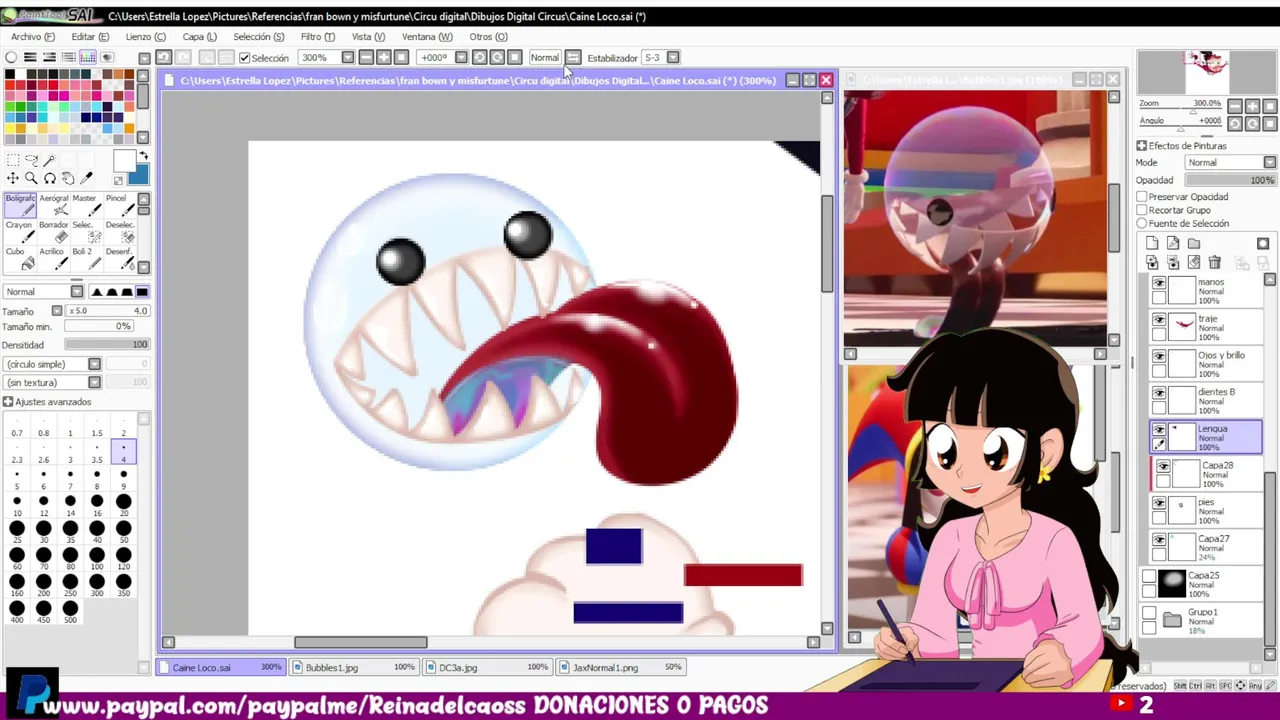
Task: Hide the traje layer
Action: [1159, 320]
